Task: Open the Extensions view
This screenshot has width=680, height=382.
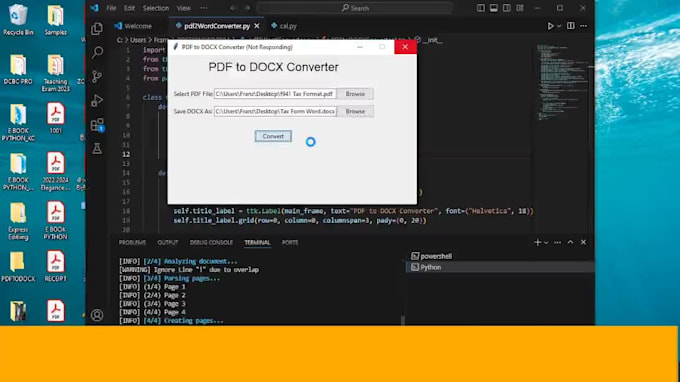Action: click(97, 125)
